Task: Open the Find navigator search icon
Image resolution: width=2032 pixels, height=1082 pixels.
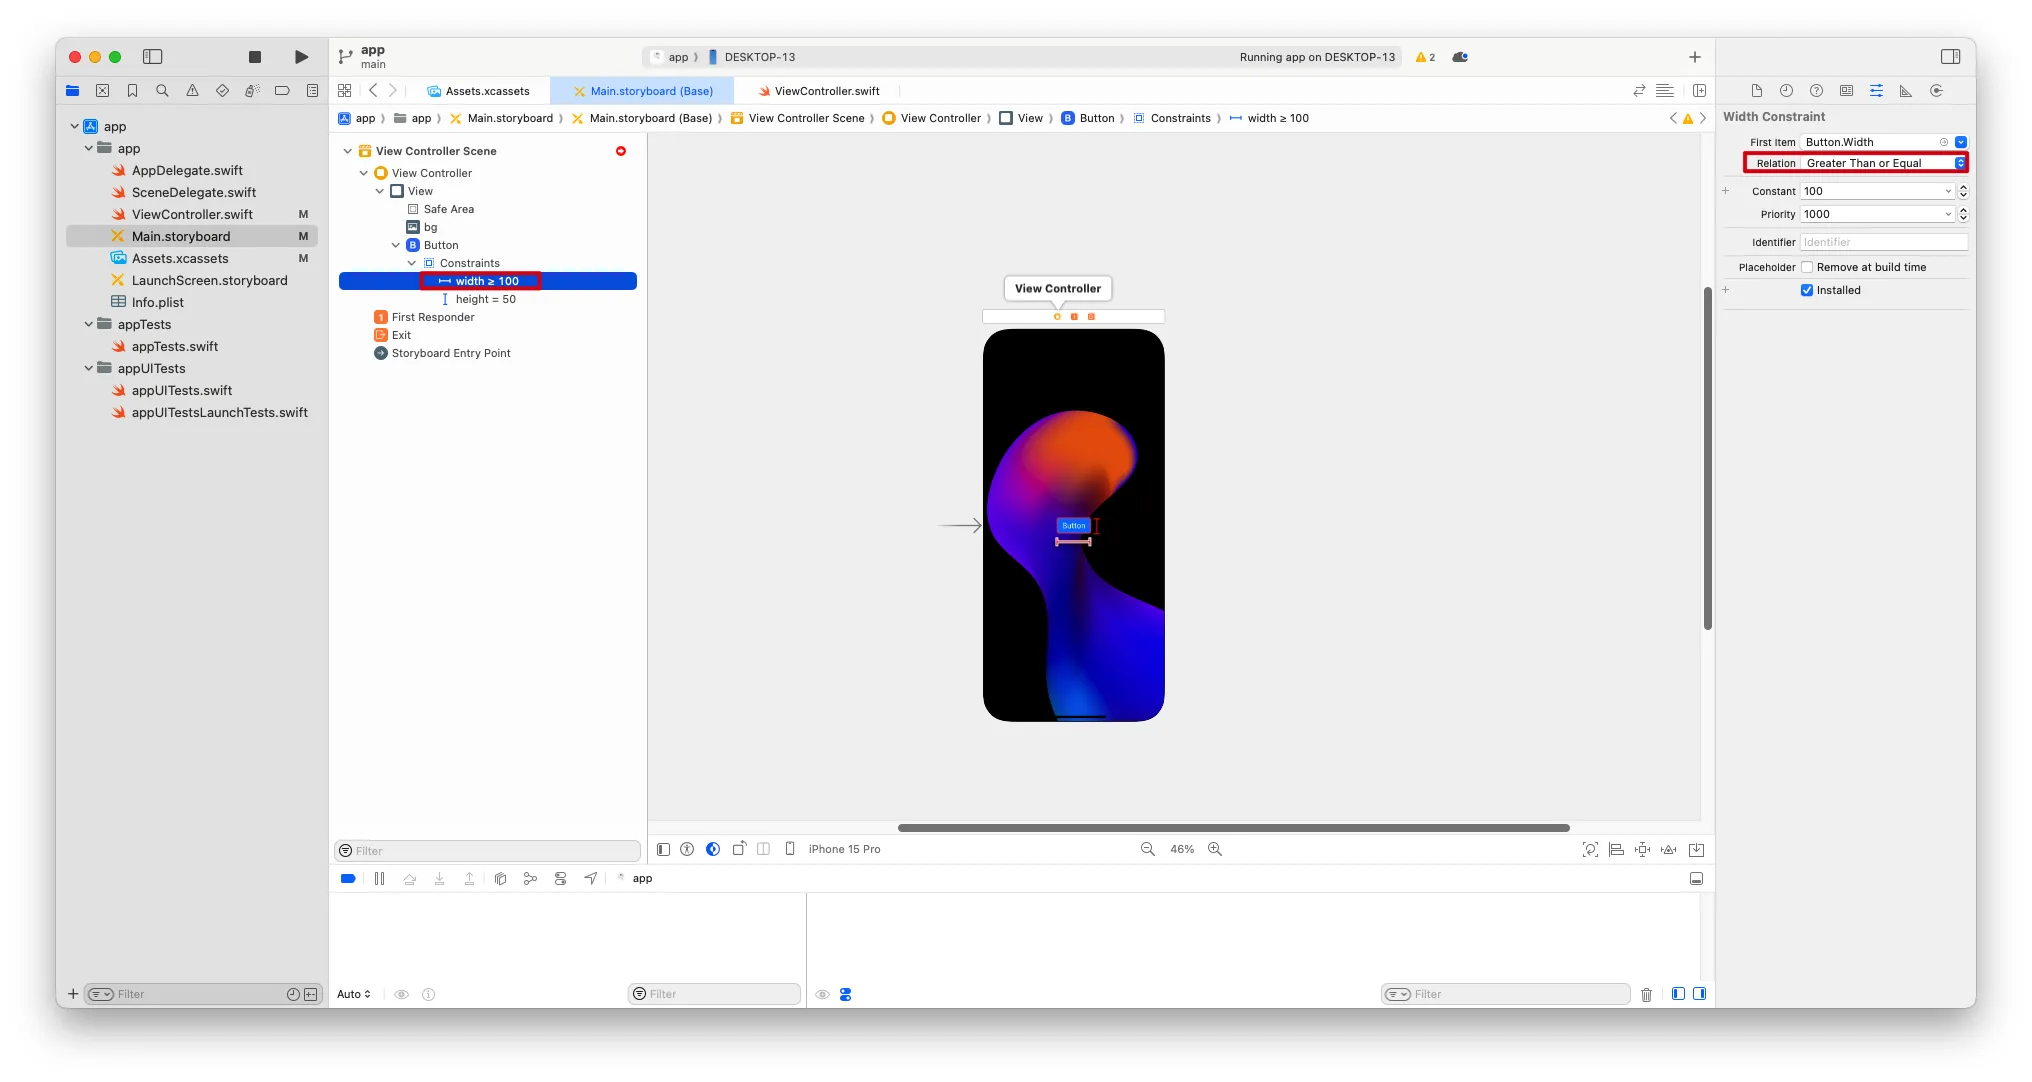Action: [162, 91]
